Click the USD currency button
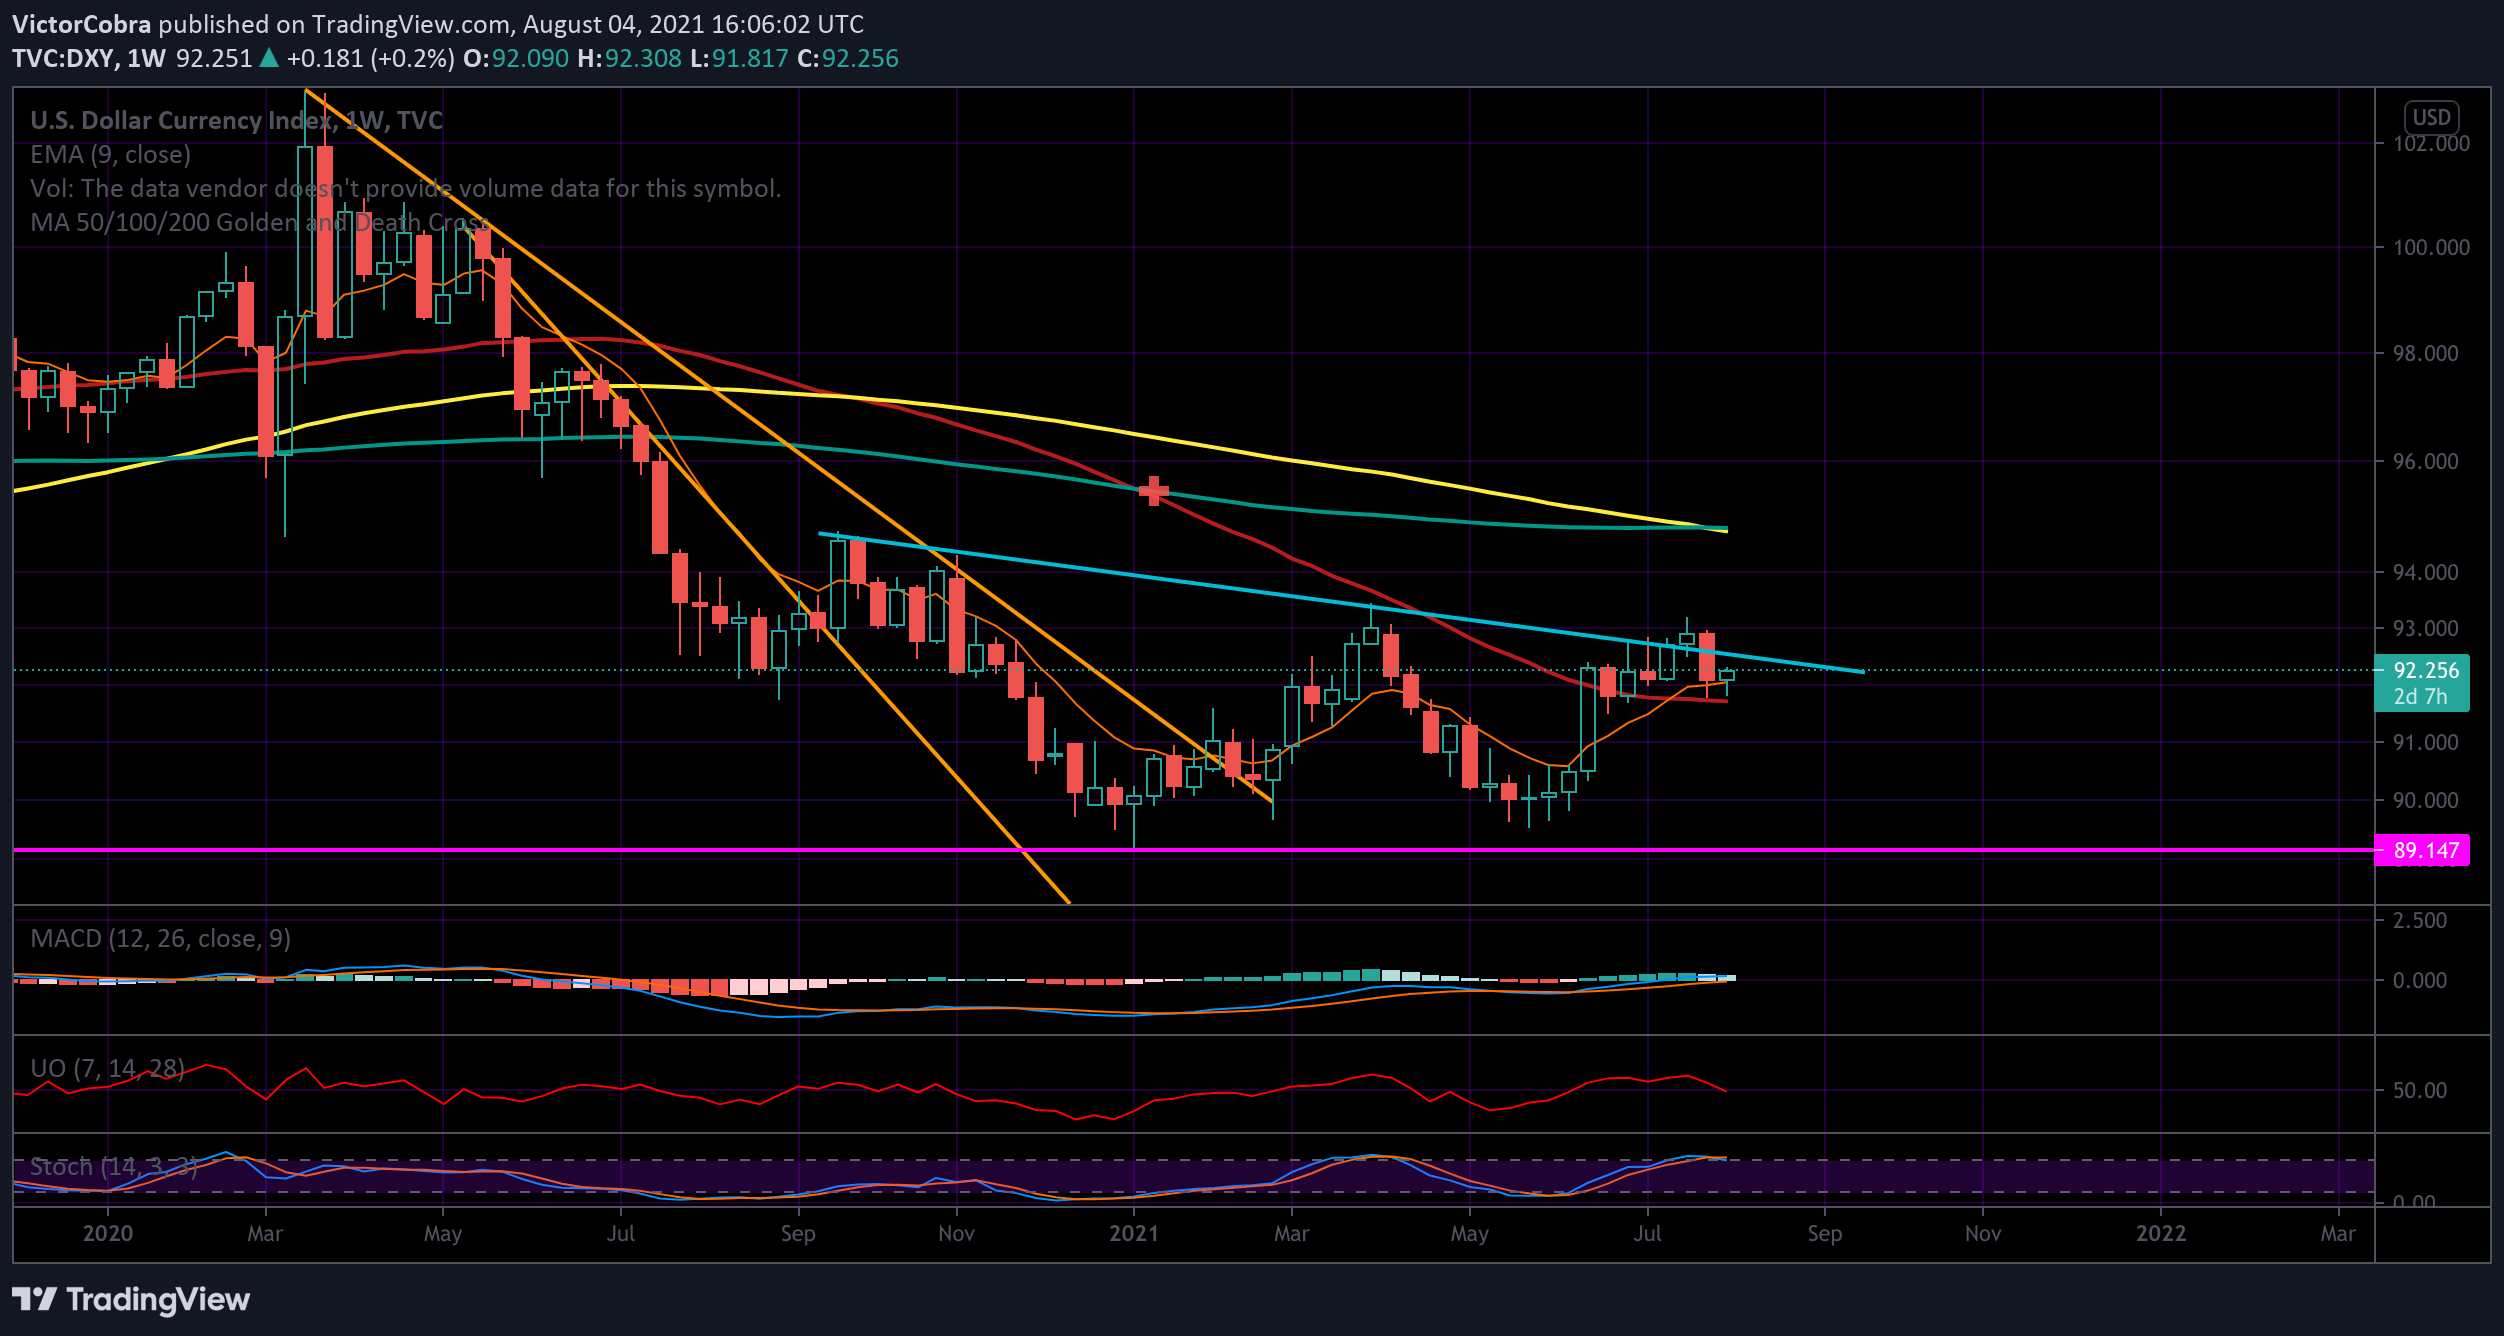The image size is (2504, 1336). [2431, 117]
